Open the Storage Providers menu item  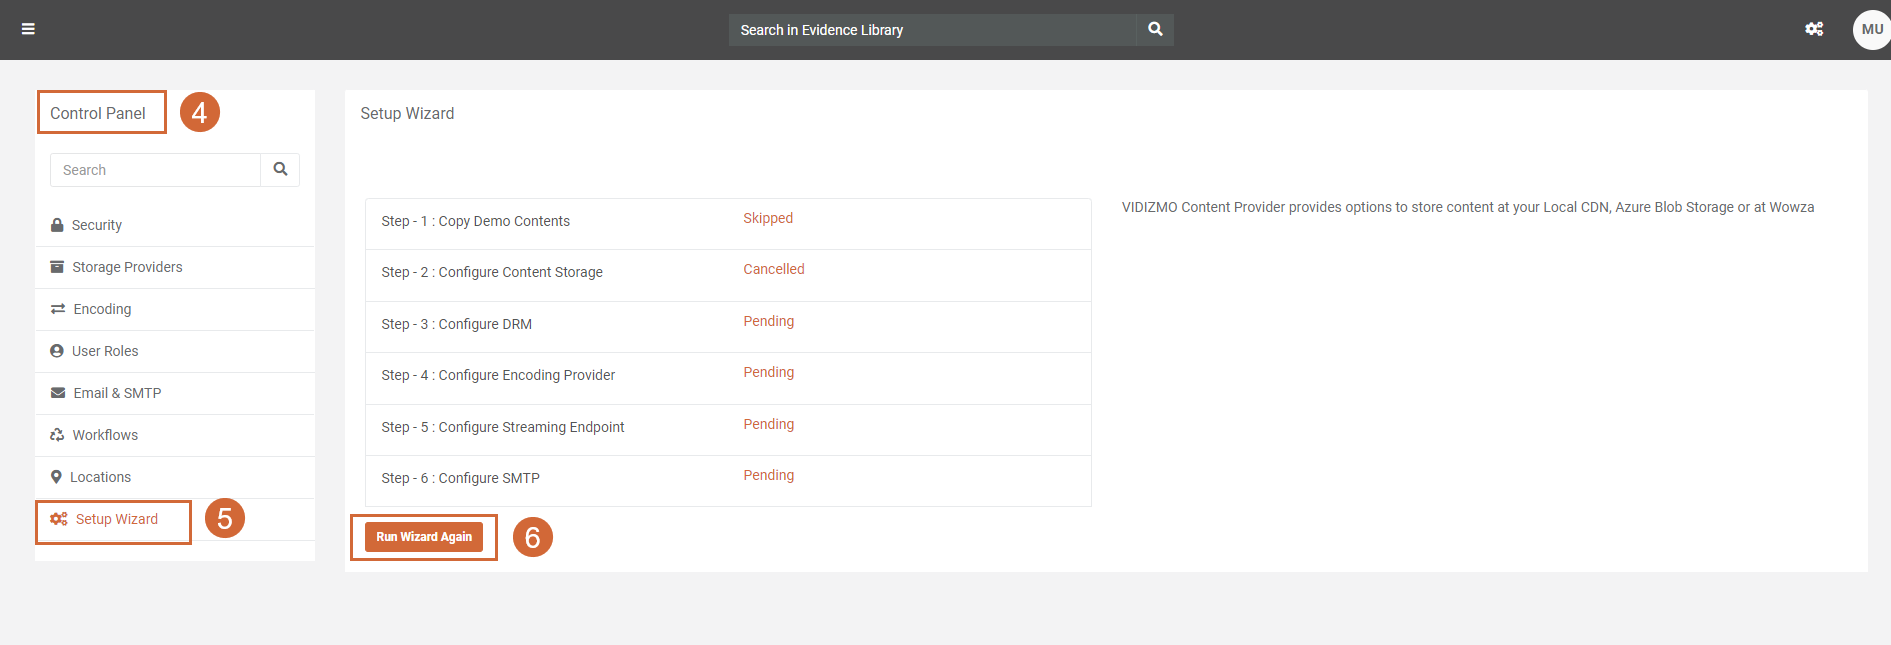(127, 267)
